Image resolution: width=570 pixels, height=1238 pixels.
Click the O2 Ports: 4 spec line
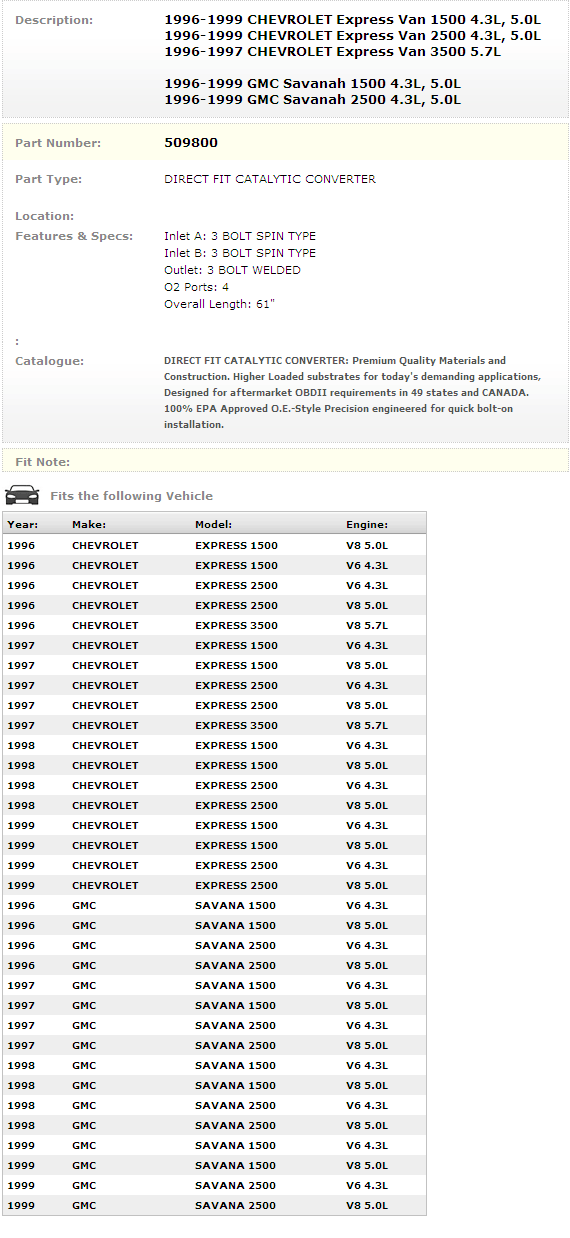tap(196, 287)
